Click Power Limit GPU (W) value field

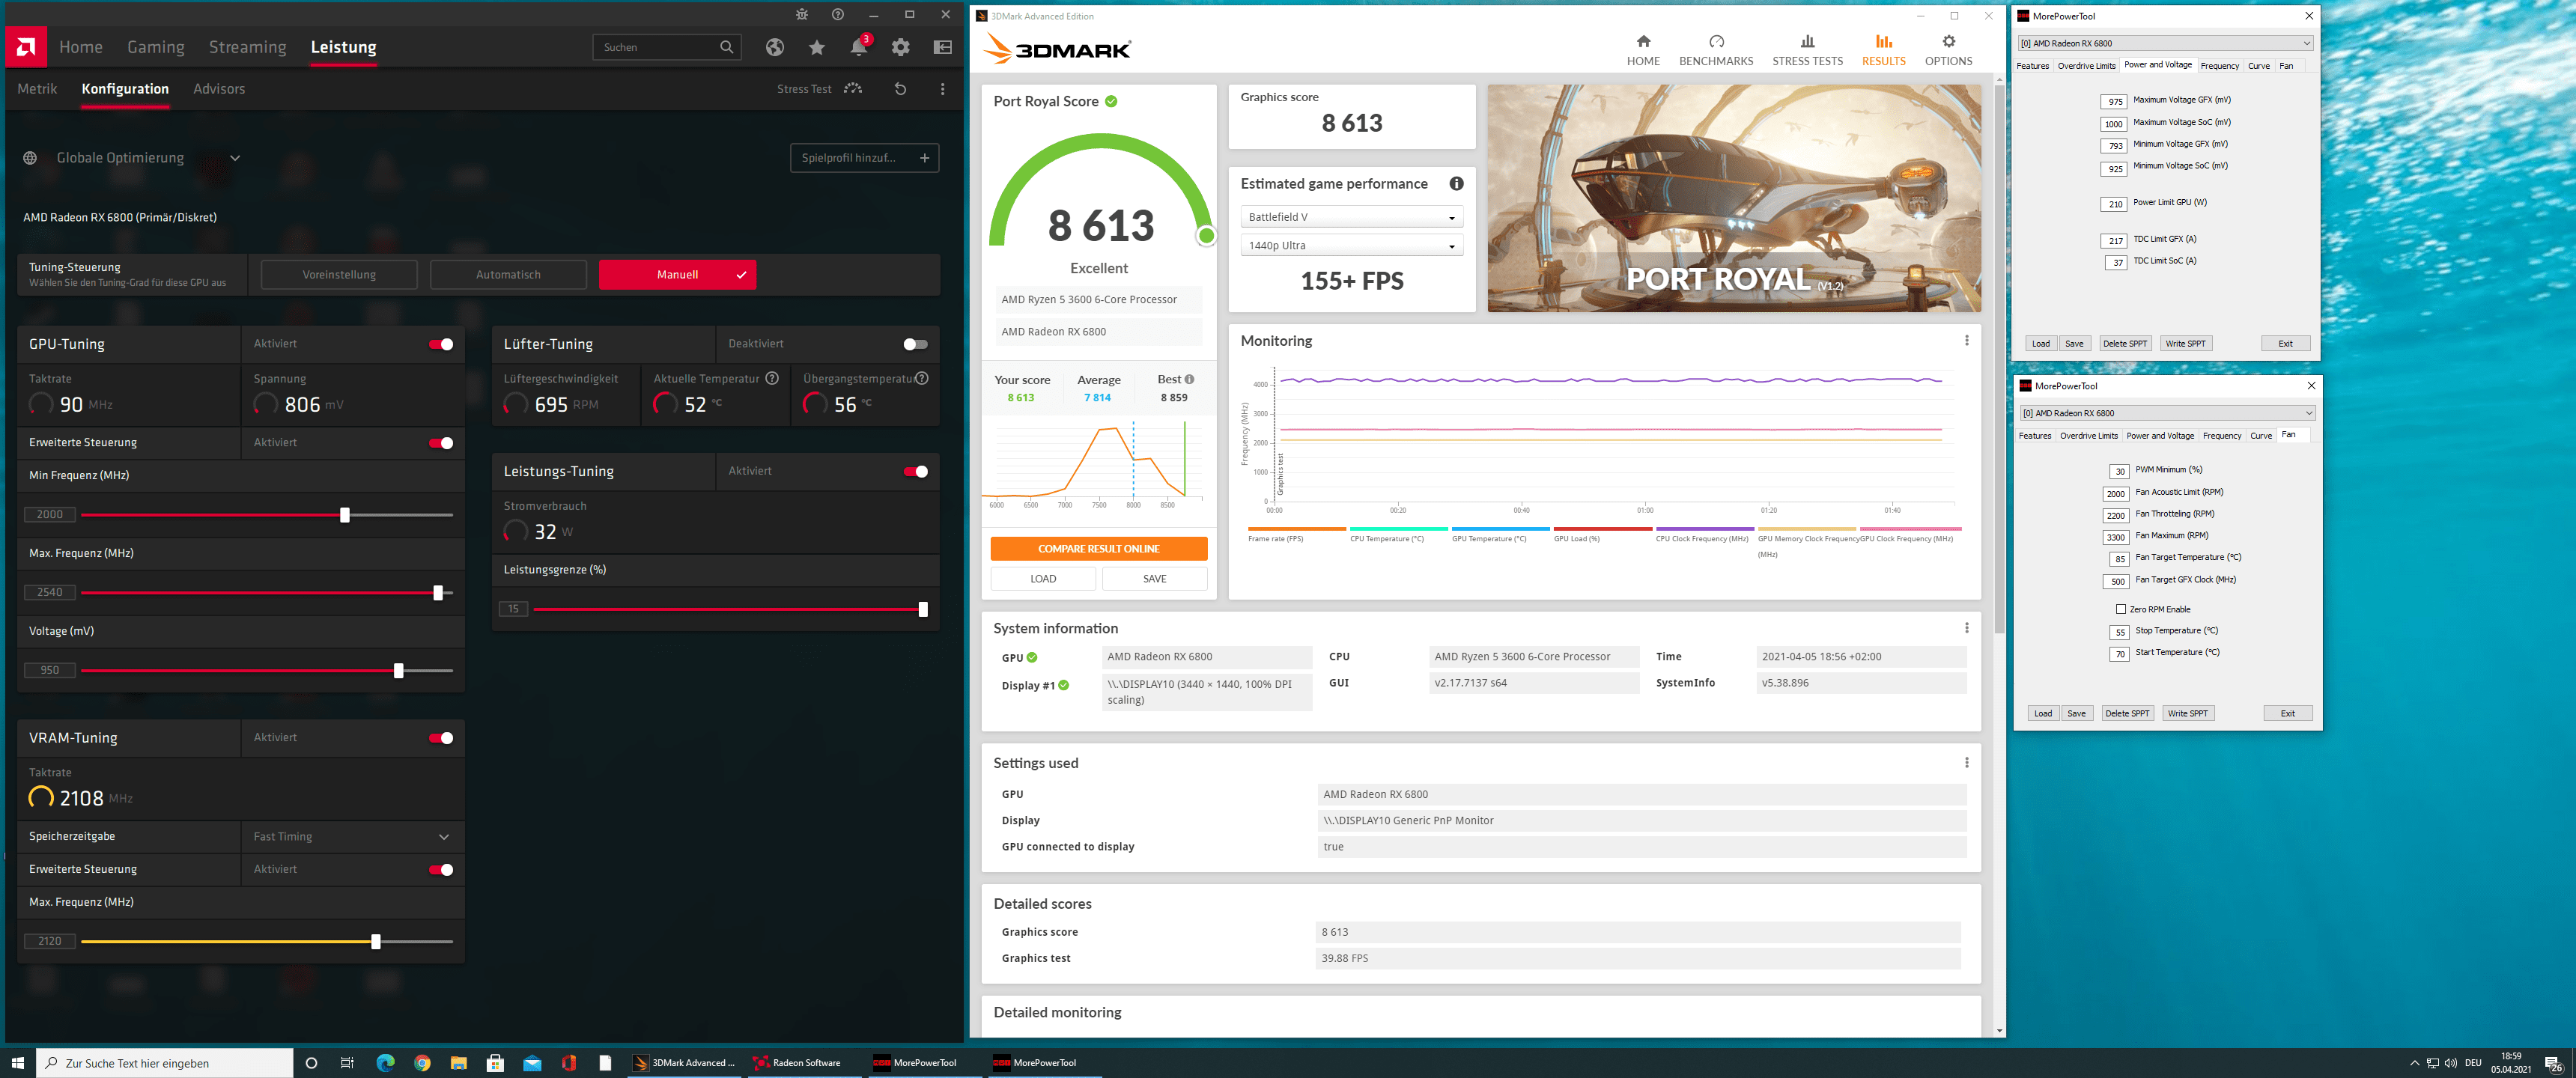[x=2114, y=204]
